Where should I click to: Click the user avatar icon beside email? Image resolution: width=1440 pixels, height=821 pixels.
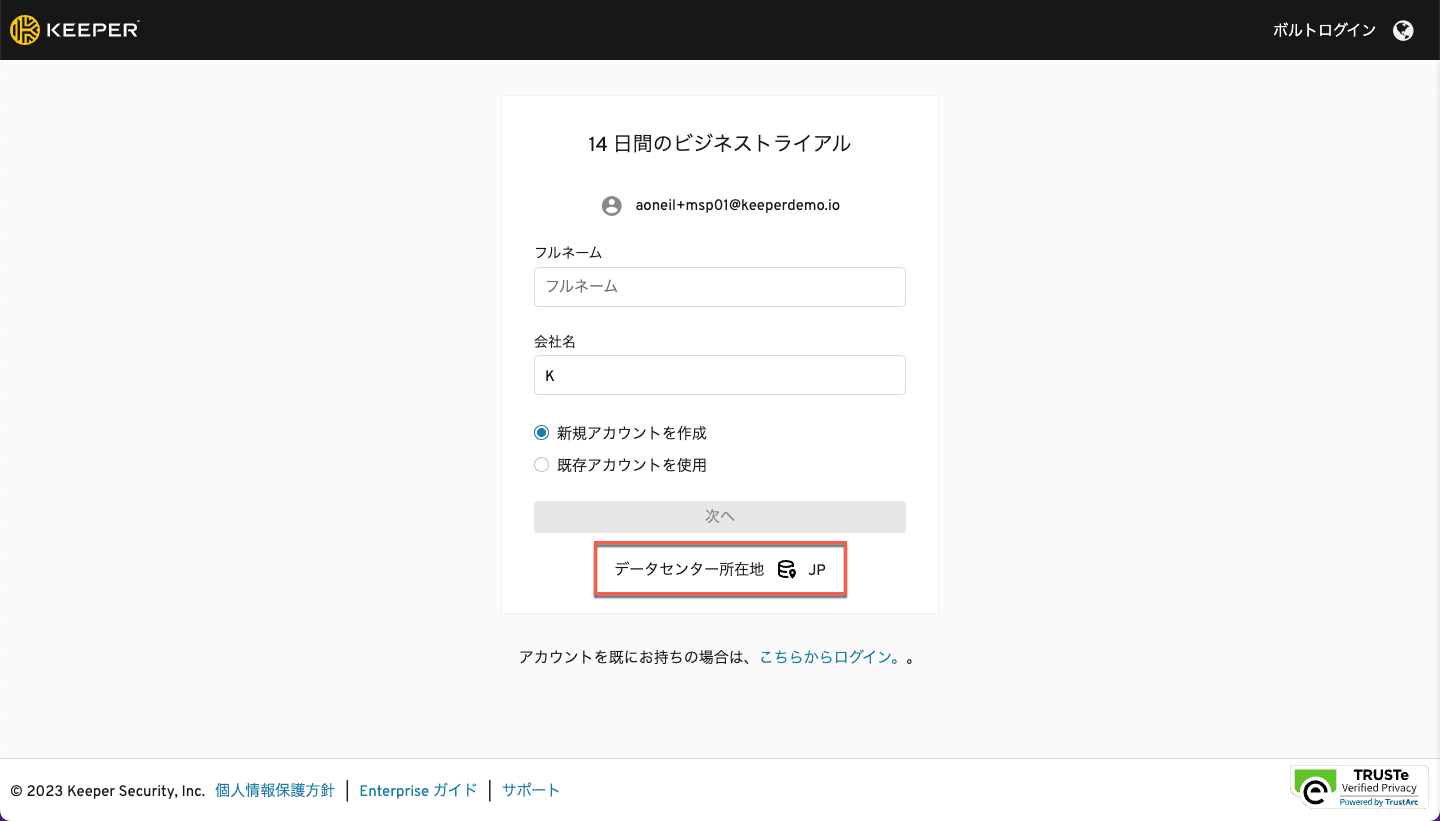point(612,206)
